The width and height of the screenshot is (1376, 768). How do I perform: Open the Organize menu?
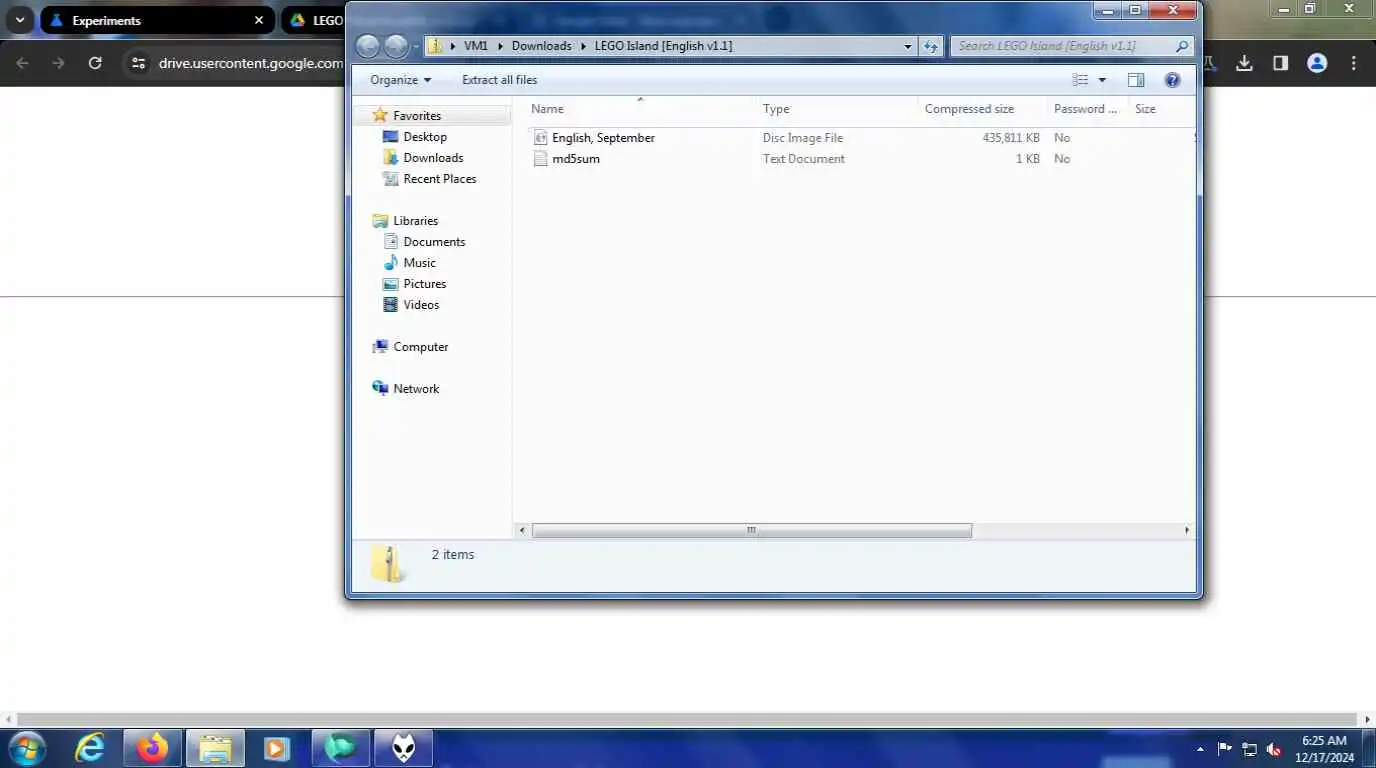pos(400,80)
